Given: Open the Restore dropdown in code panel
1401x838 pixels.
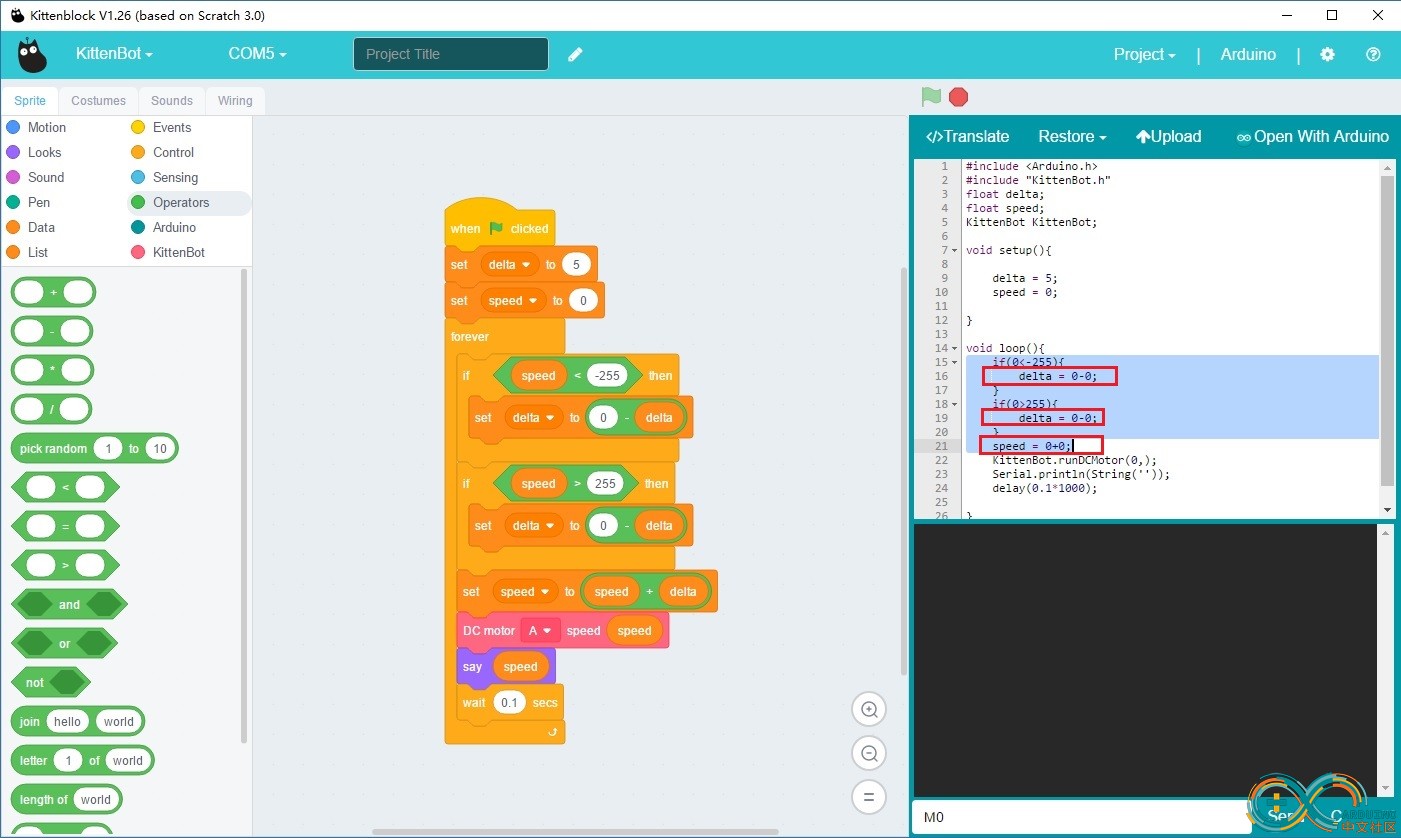Looking at the screenshot, I should pos(1072,137).
